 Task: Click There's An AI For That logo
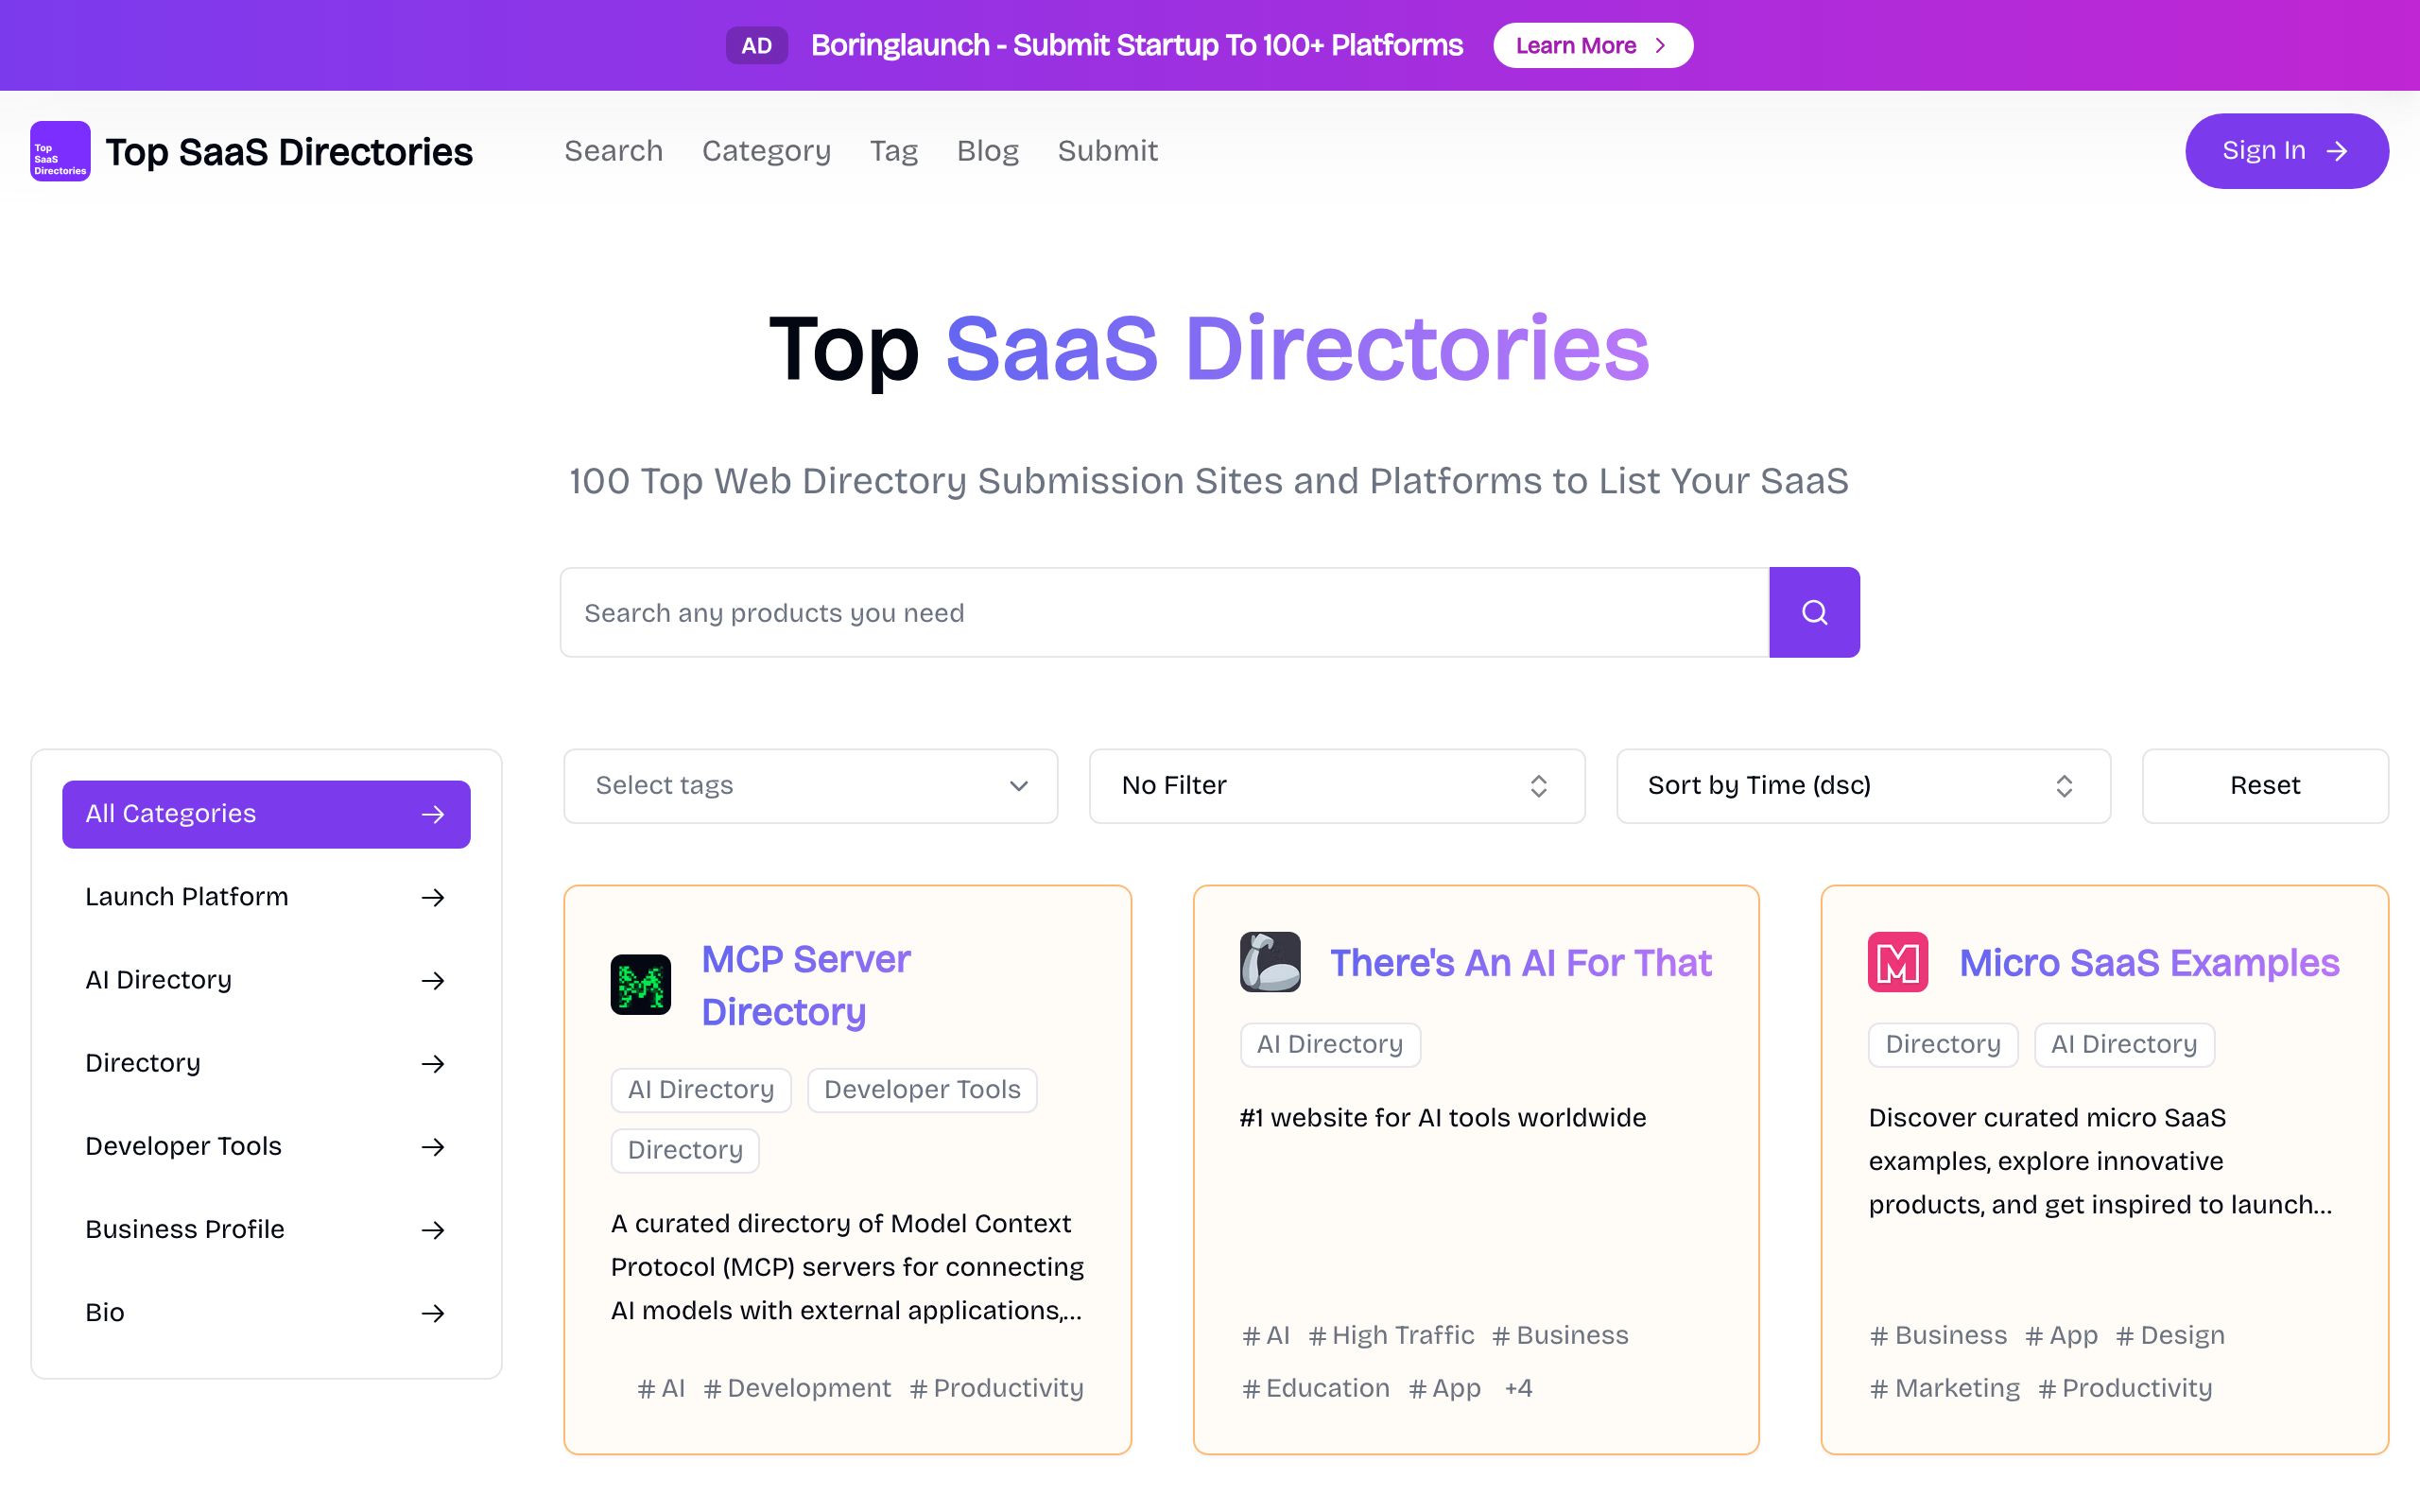pyautogui.click(x=1270, y=962)
